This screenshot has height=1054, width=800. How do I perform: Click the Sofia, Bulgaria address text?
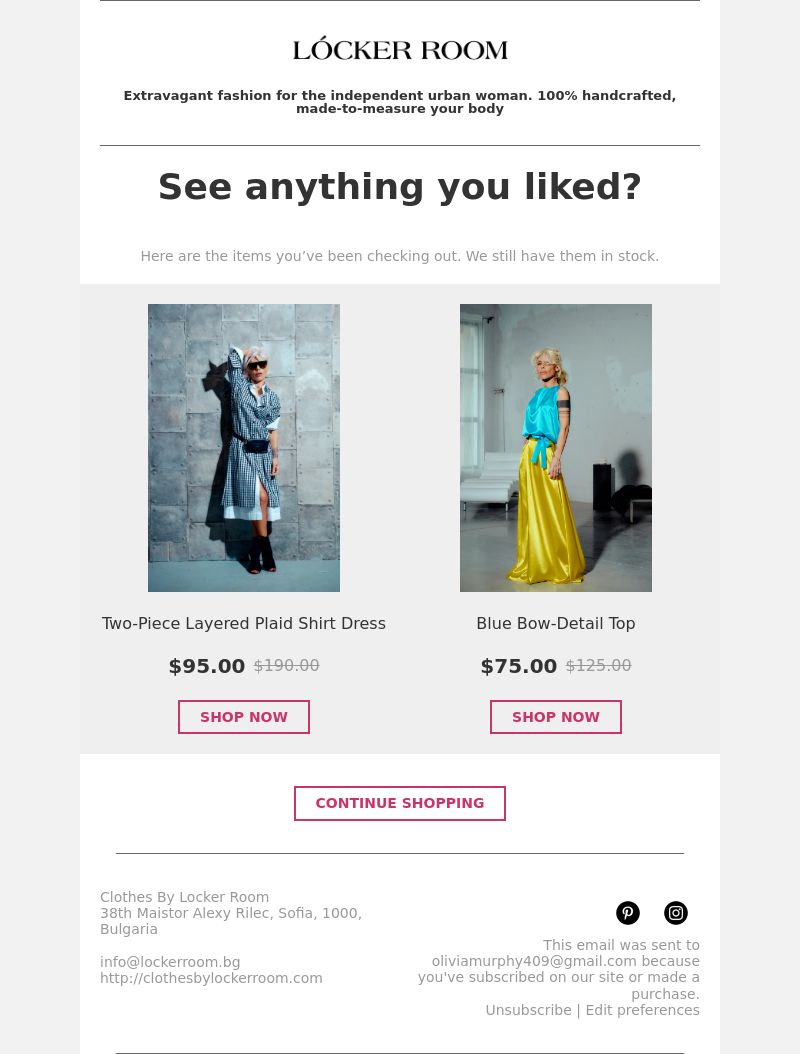click(231, 921)
